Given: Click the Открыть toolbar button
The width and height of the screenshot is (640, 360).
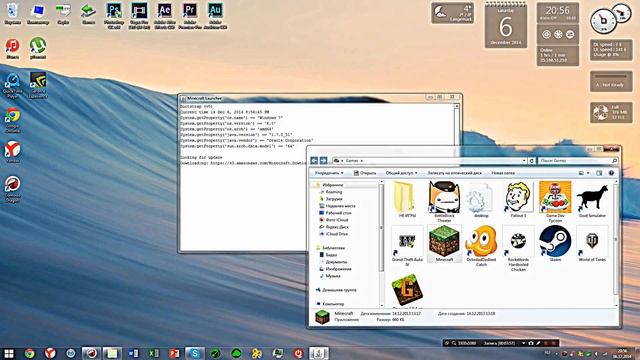Looking at the screenshot, I should coord(365,173).
